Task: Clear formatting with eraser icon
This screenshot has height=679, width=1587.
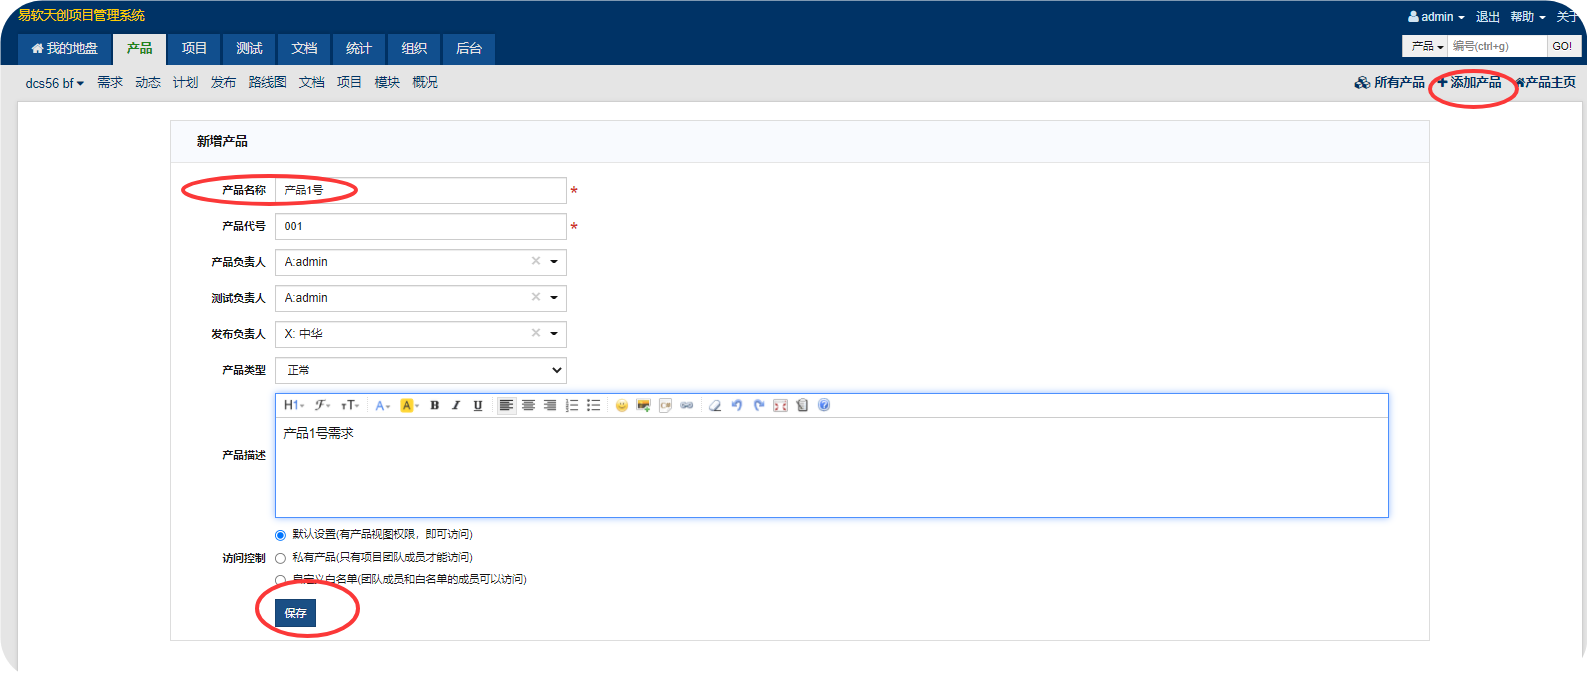Action: click(x=715, y=405)
